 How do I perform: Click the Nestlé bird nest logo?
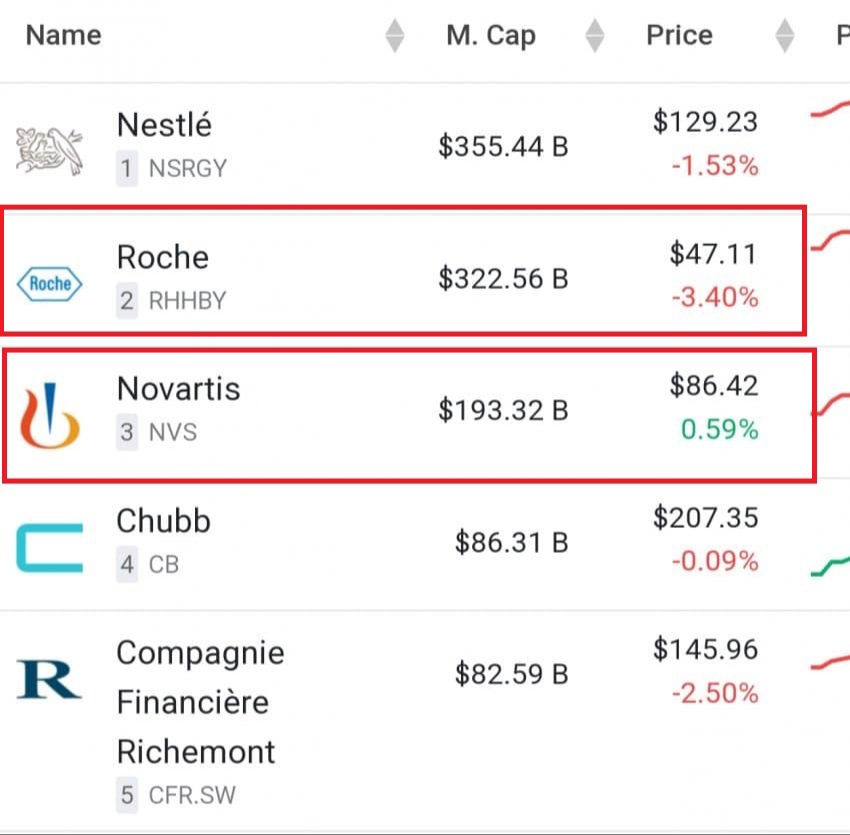(50, 146)
